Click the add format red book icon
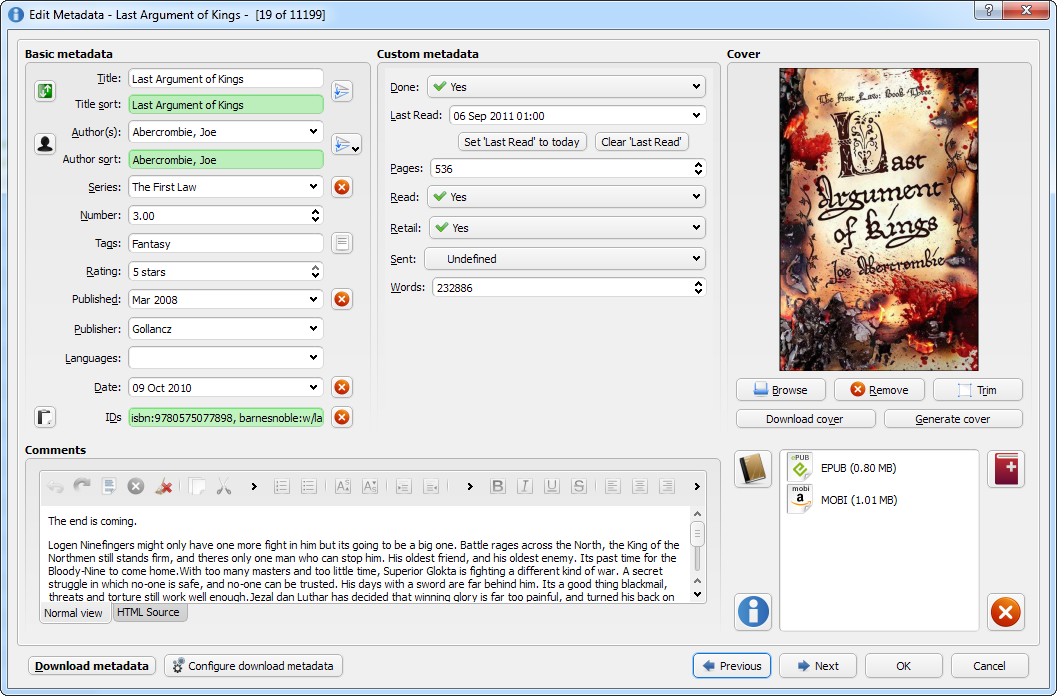This screenshot has width=1057, height=696. click(x=1006, y=469)
